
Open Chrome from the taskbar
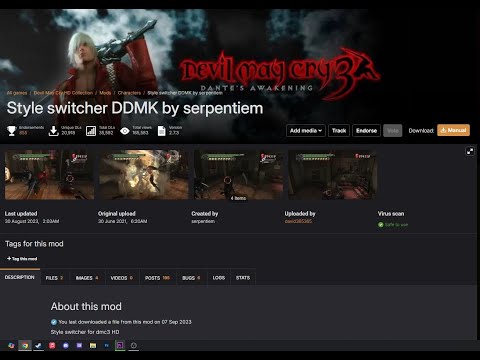[x=25, y=345]
